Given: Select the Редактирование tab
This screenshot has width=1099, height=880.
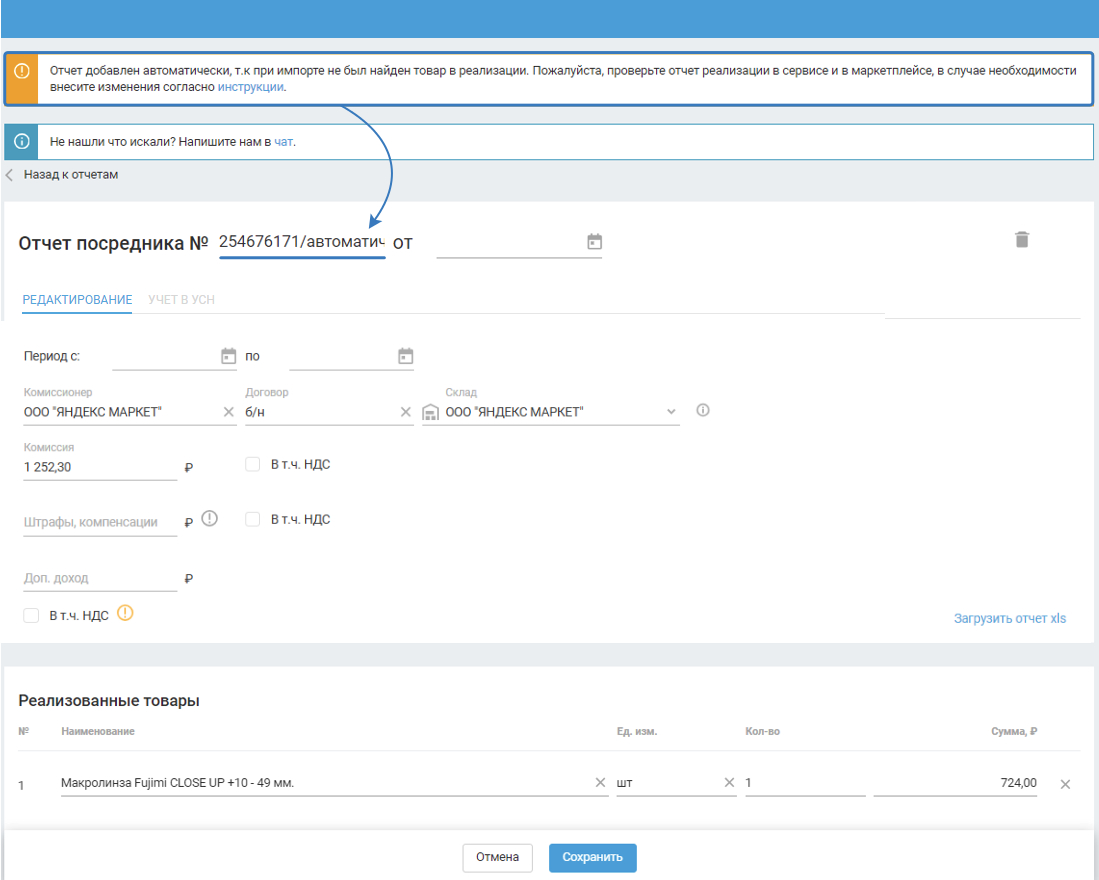Looking at the screenshot, I should [x=77, y=300].
